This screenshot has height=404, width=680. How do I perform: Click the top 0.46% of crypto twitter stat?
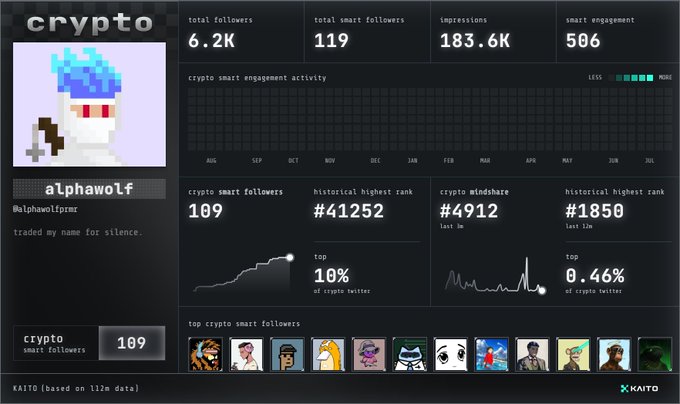click(595, 274)
